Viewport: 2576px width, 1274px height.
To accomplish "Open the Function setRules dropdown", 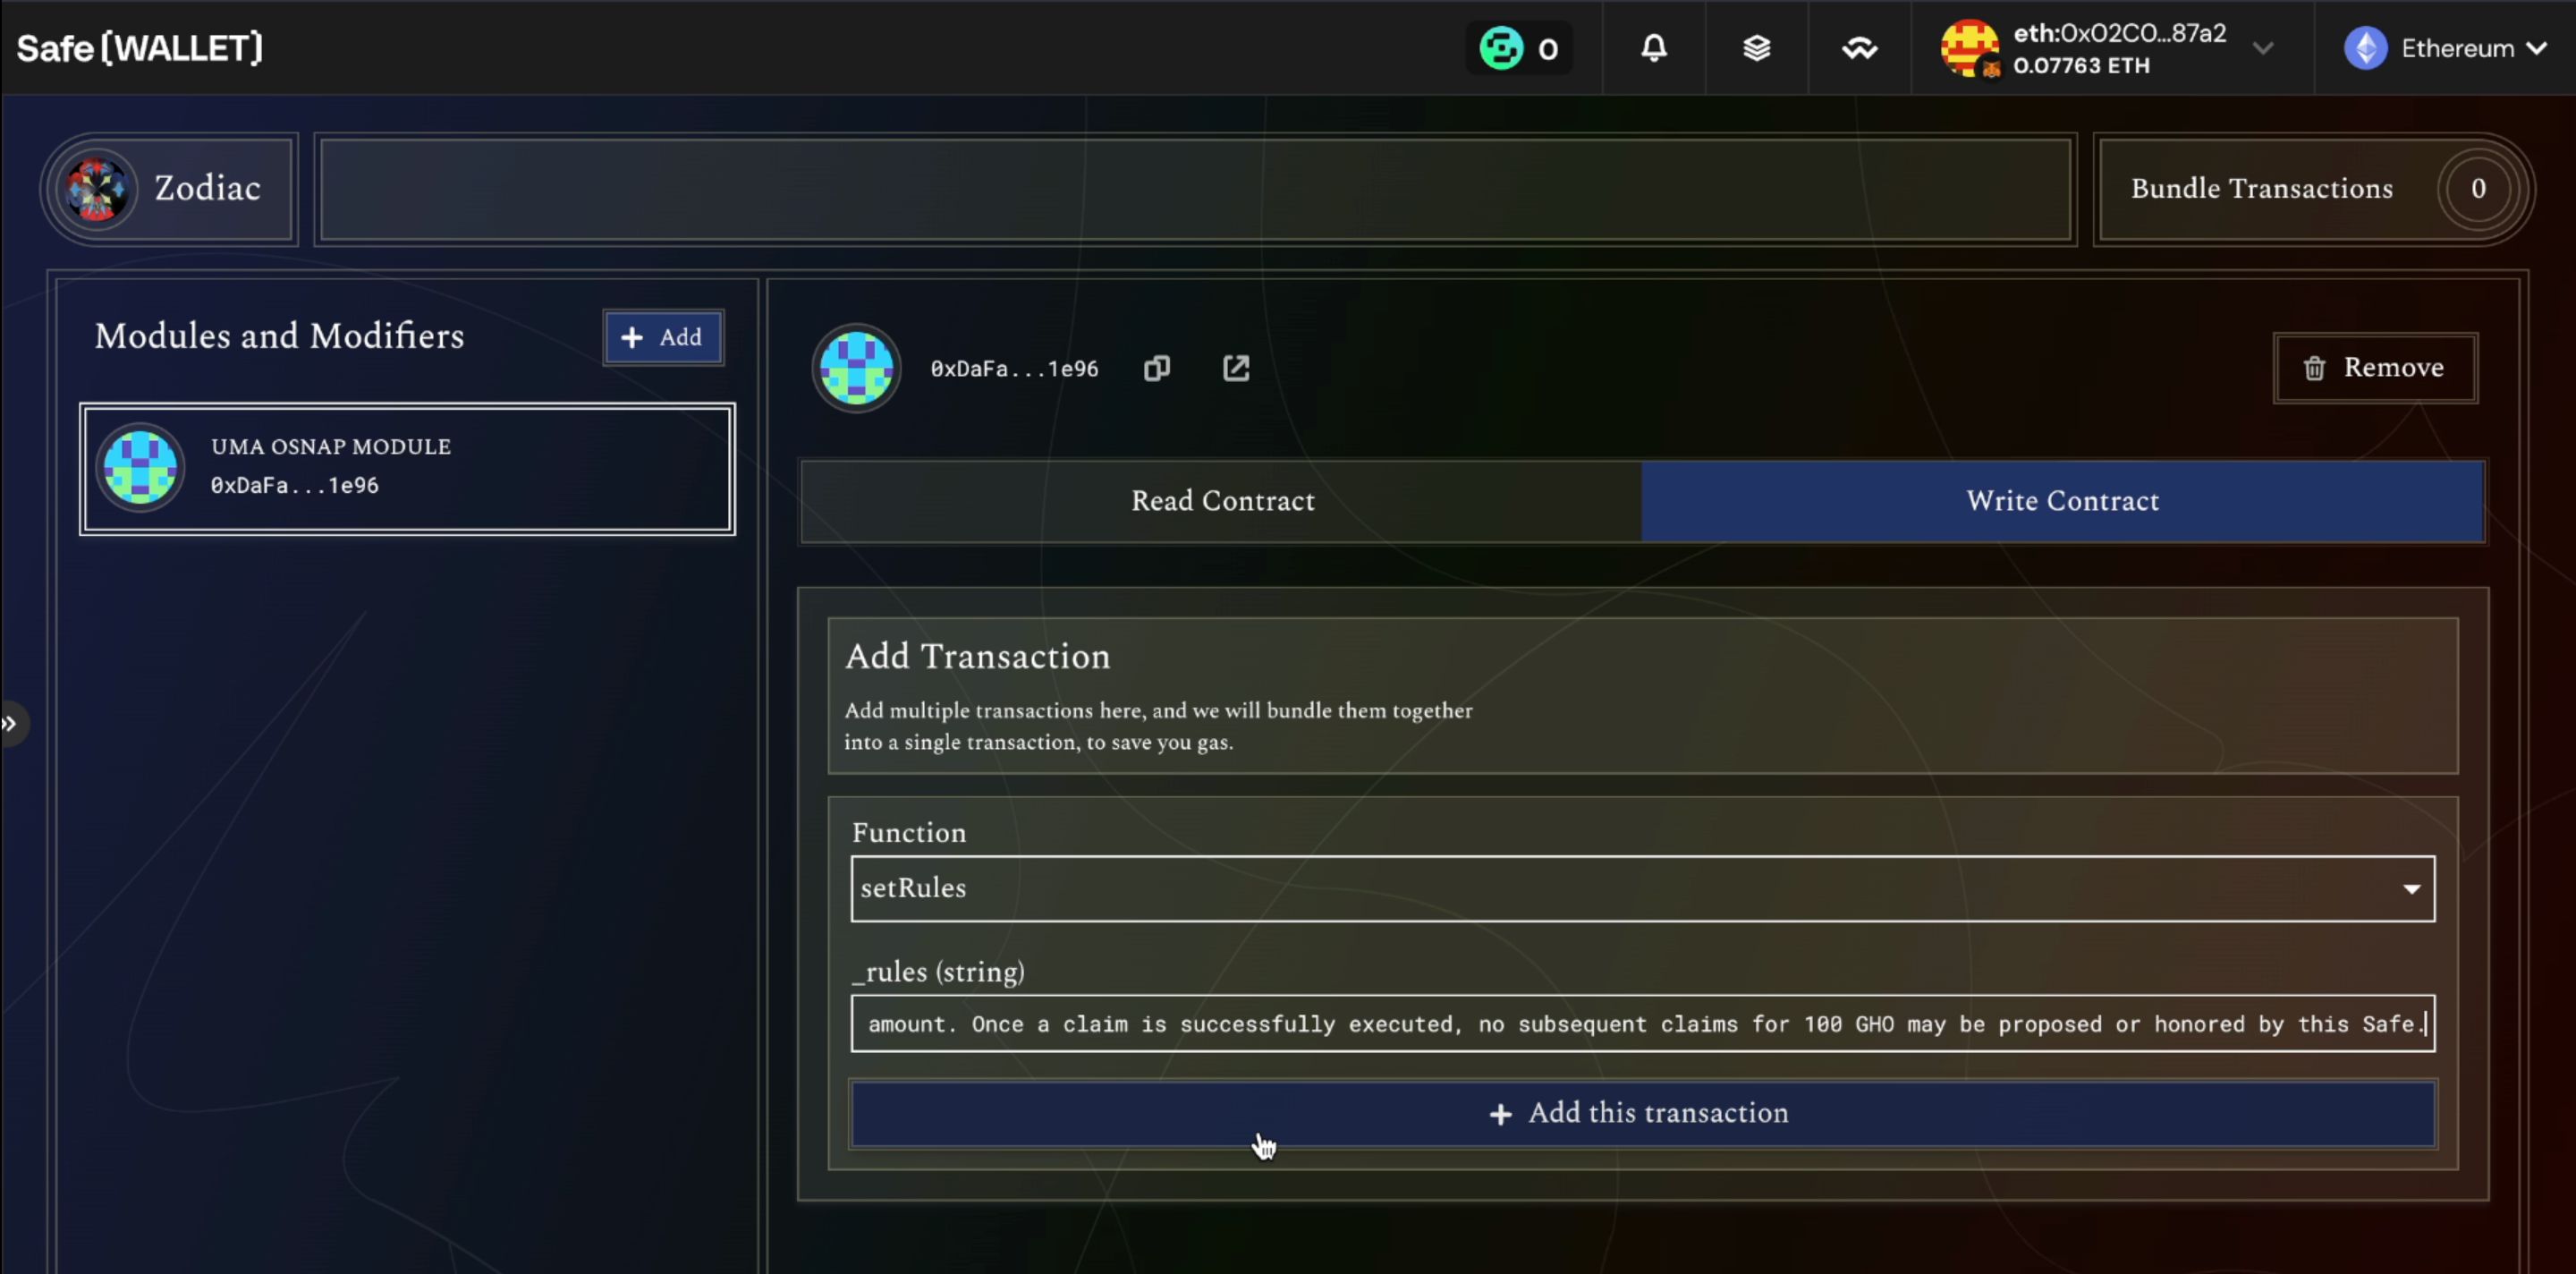I will pyautogui.click(x=1643, y=888).
